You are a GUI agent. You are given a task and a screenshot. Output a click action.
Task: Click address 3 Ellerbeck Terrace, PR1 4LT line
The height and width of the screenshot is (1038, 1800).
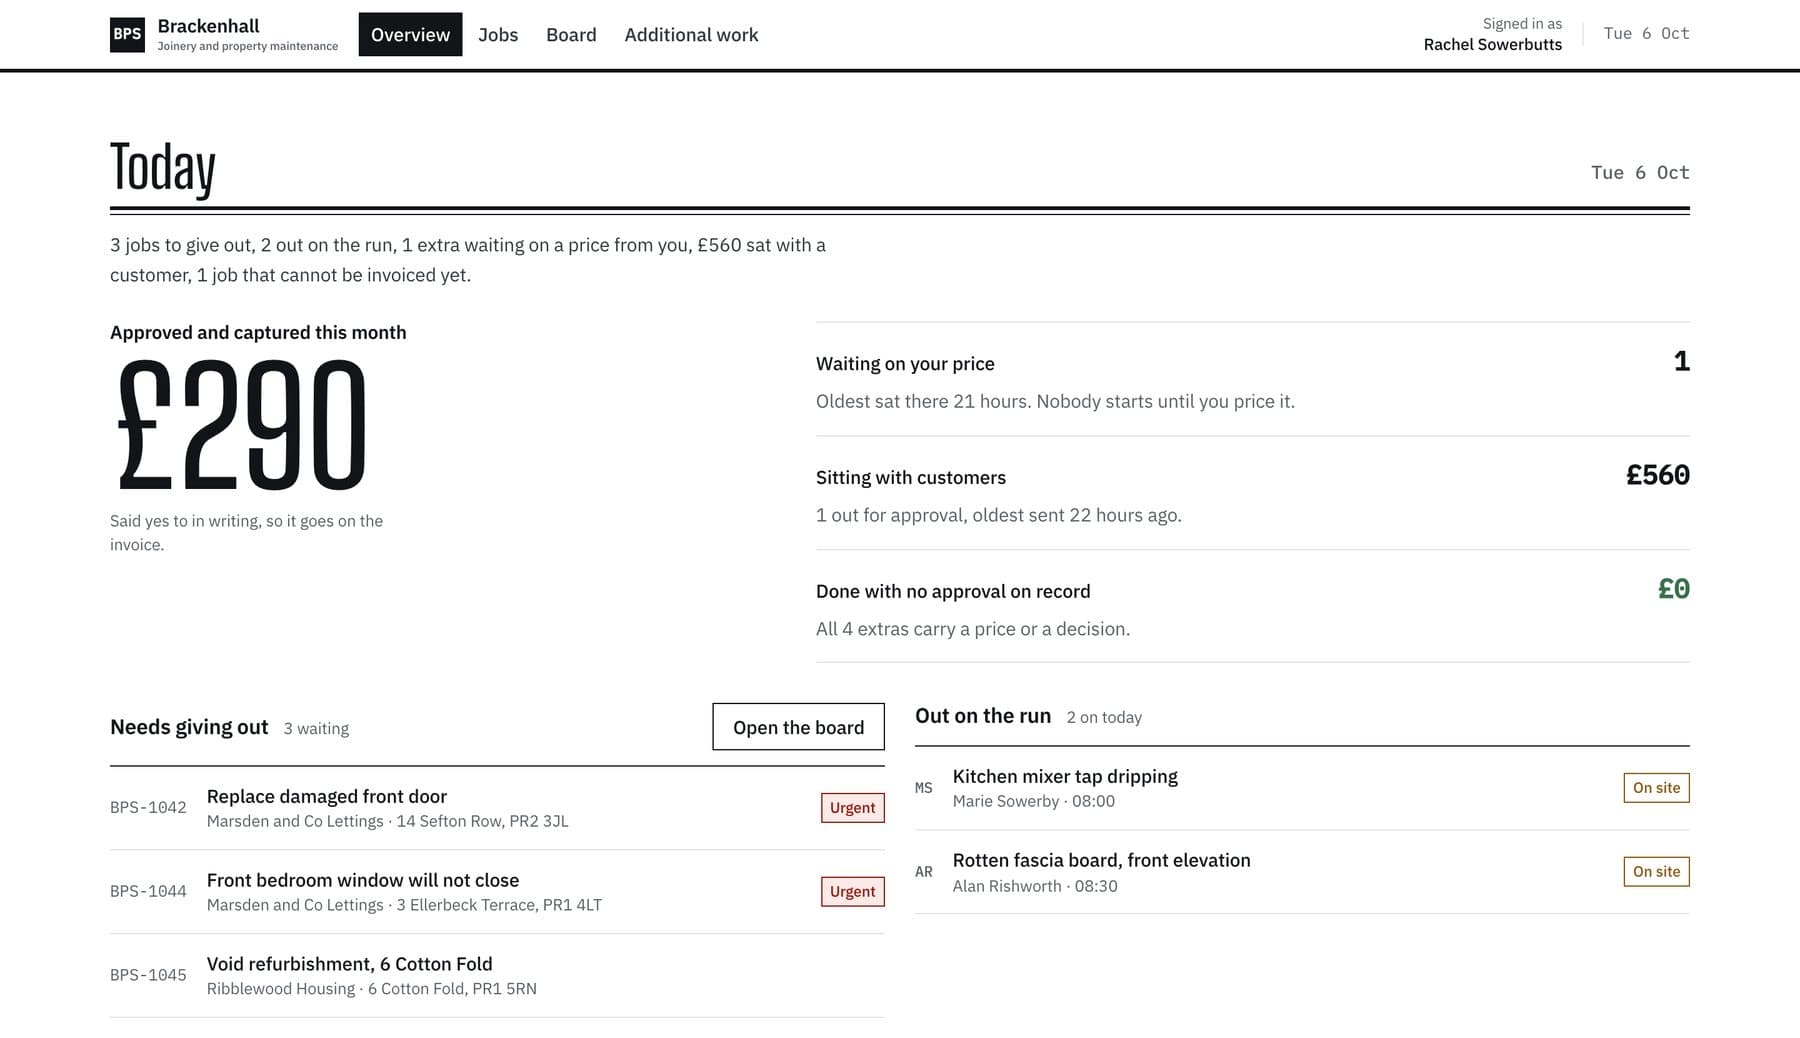[499, 905]
